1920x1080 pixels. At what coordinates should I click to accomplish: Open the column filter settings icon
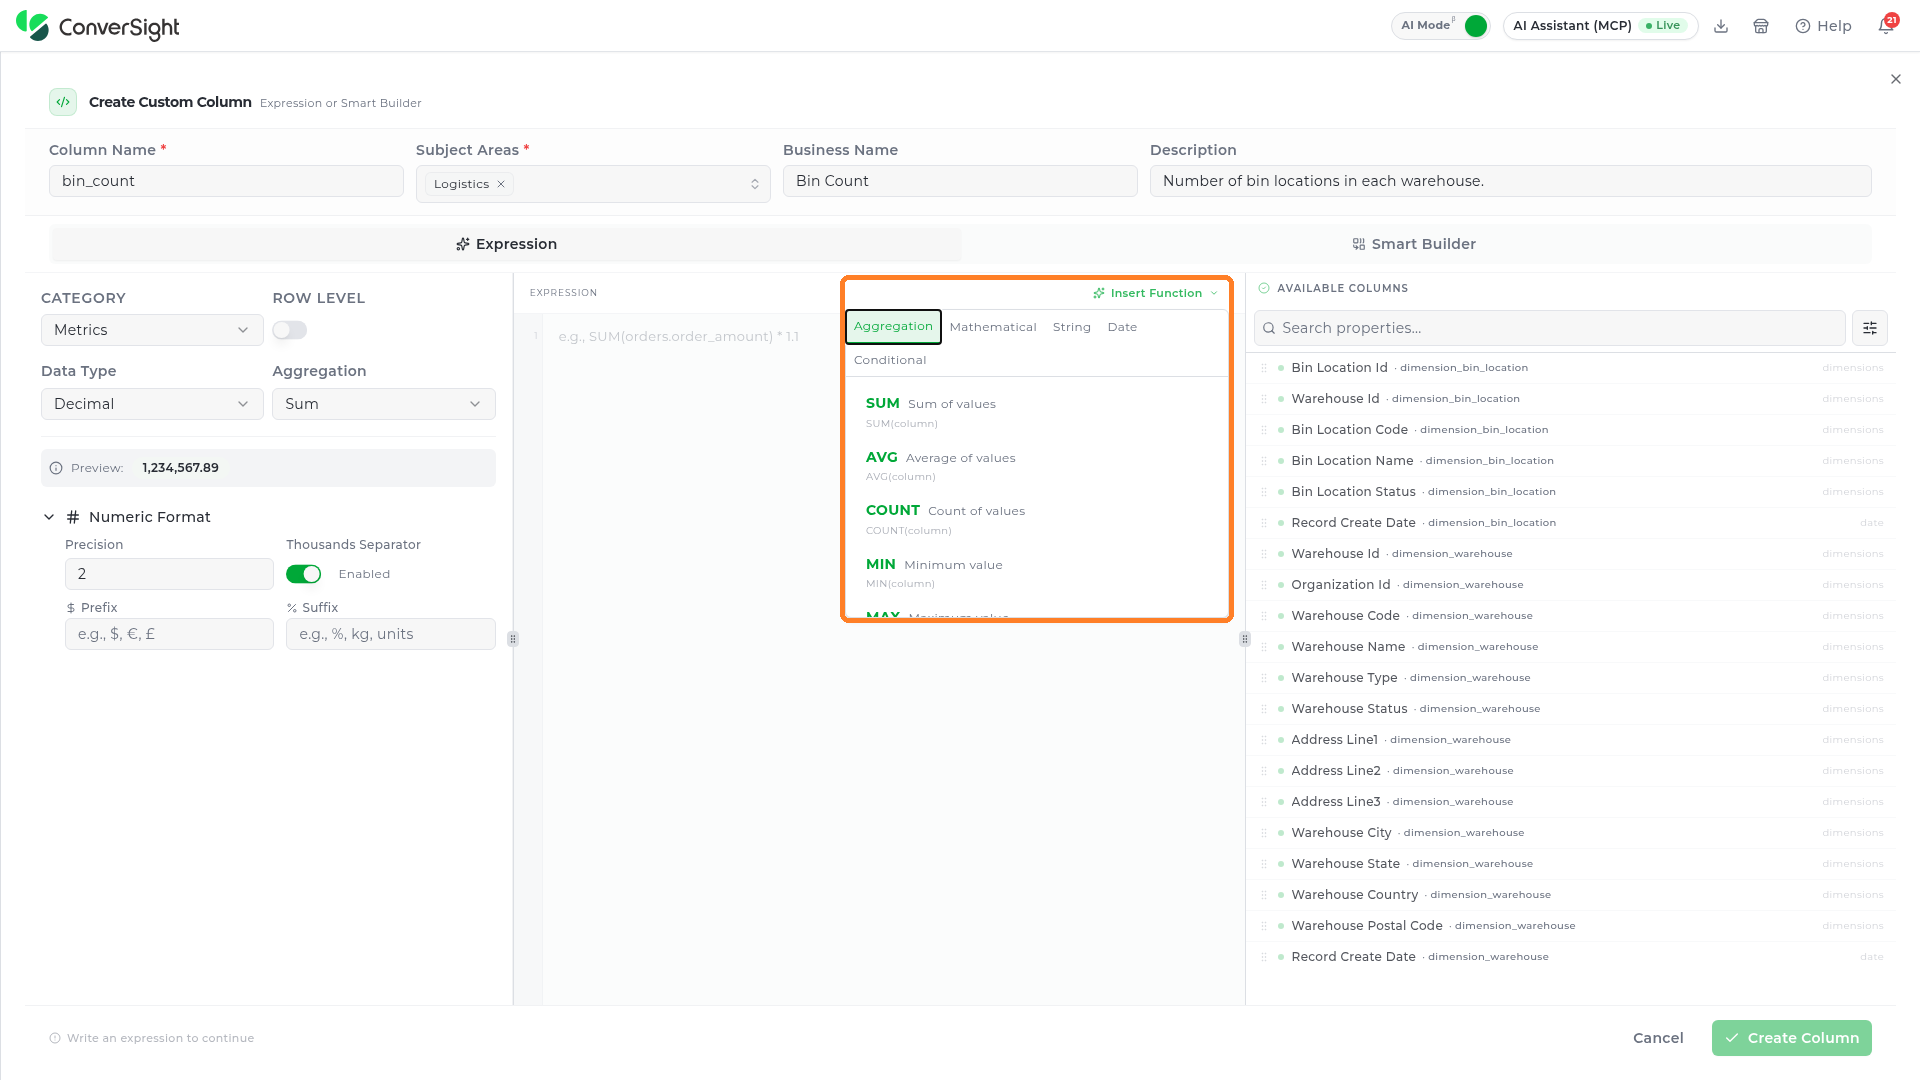pyautogui.click(x=1870, y=328)
